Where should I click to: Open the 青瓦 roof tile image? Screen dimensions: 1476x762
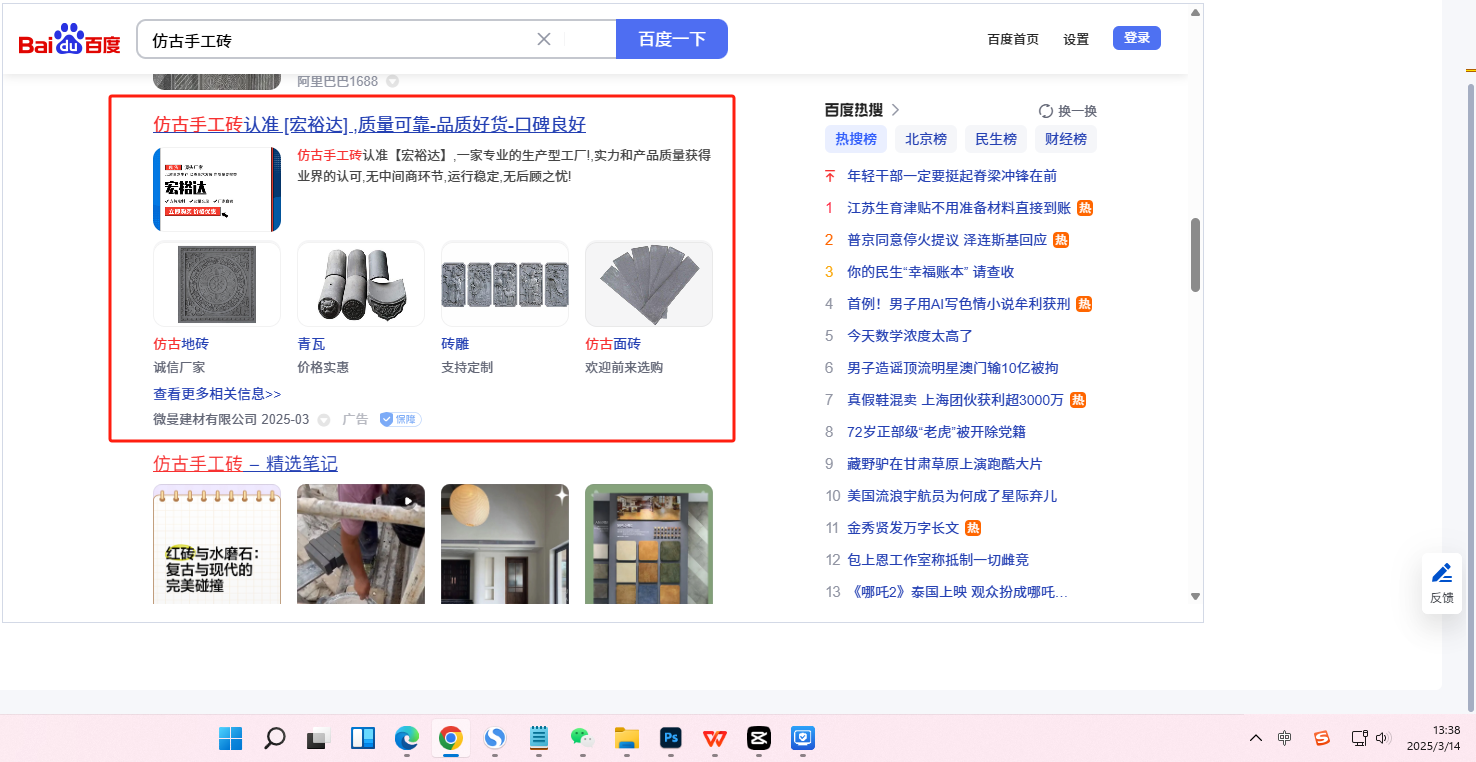pos(361,284)
